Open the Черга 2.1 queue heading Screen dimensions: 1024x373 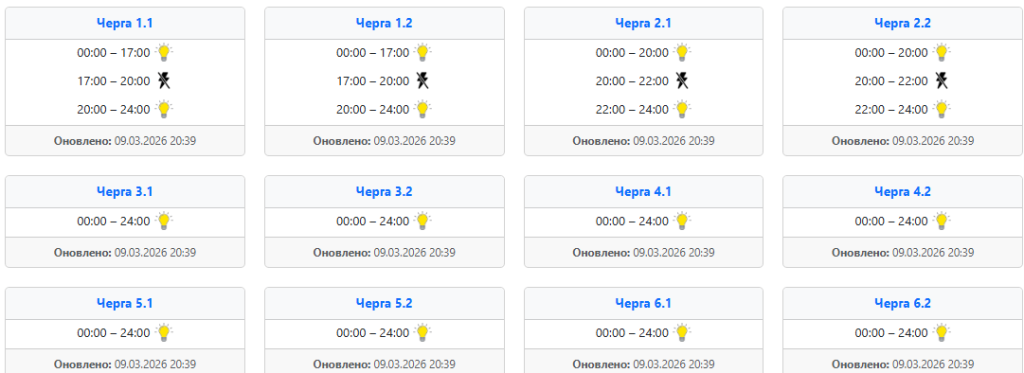click(643, 24)
